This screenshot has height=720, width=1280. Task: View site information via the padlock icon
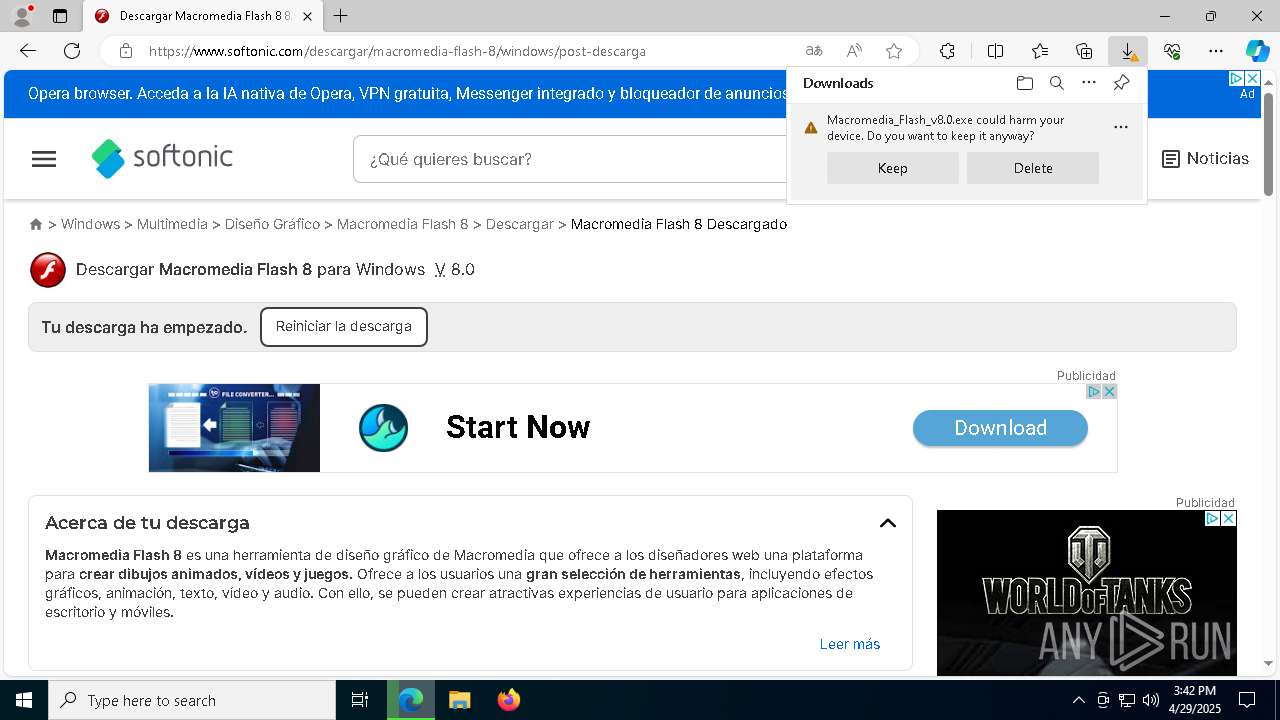pos(125,51)
